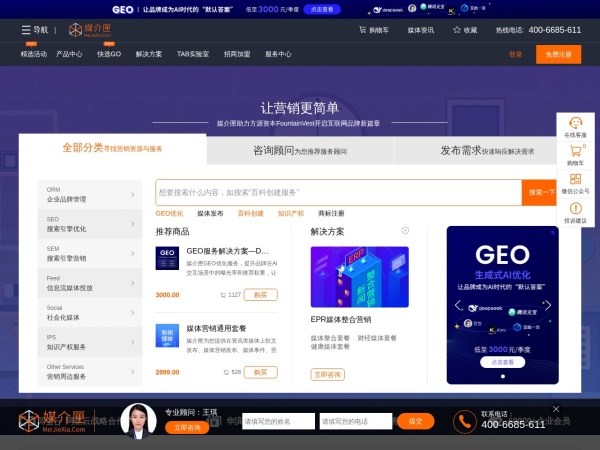The height and width of the screenshot is (450, 600).
Task: Click the GEO banner carousel dot
Action: (x=503, y=377)
